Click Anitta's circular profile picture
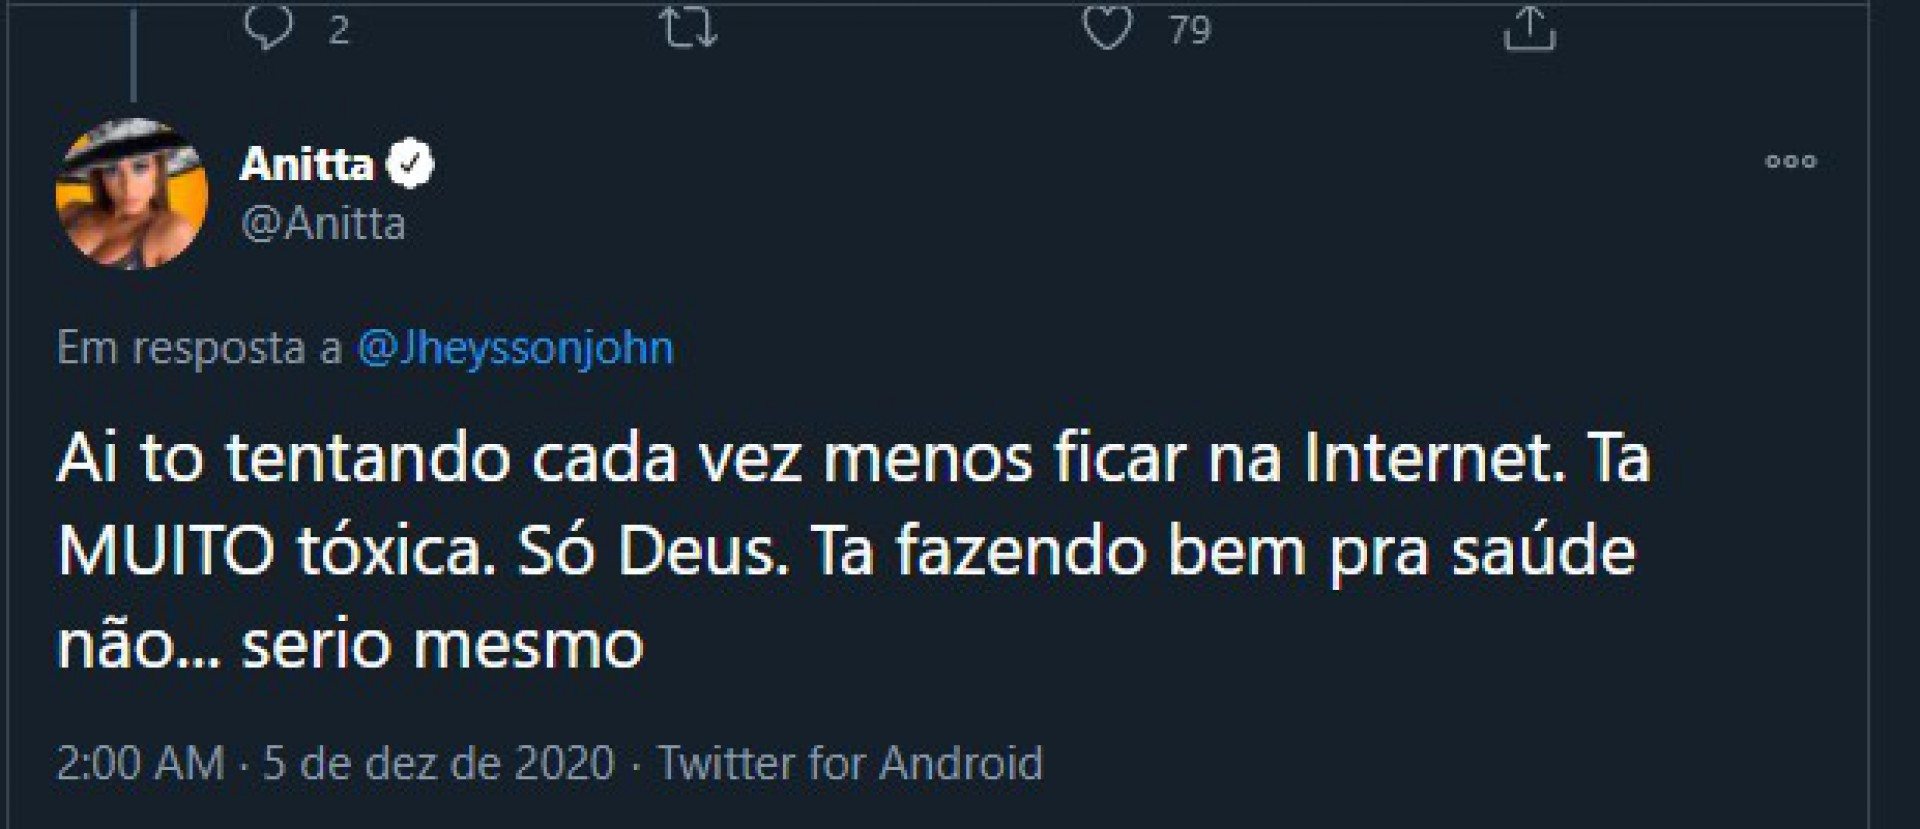The width and height of the screenshot is (1920, 829). [x=133, y=192]
